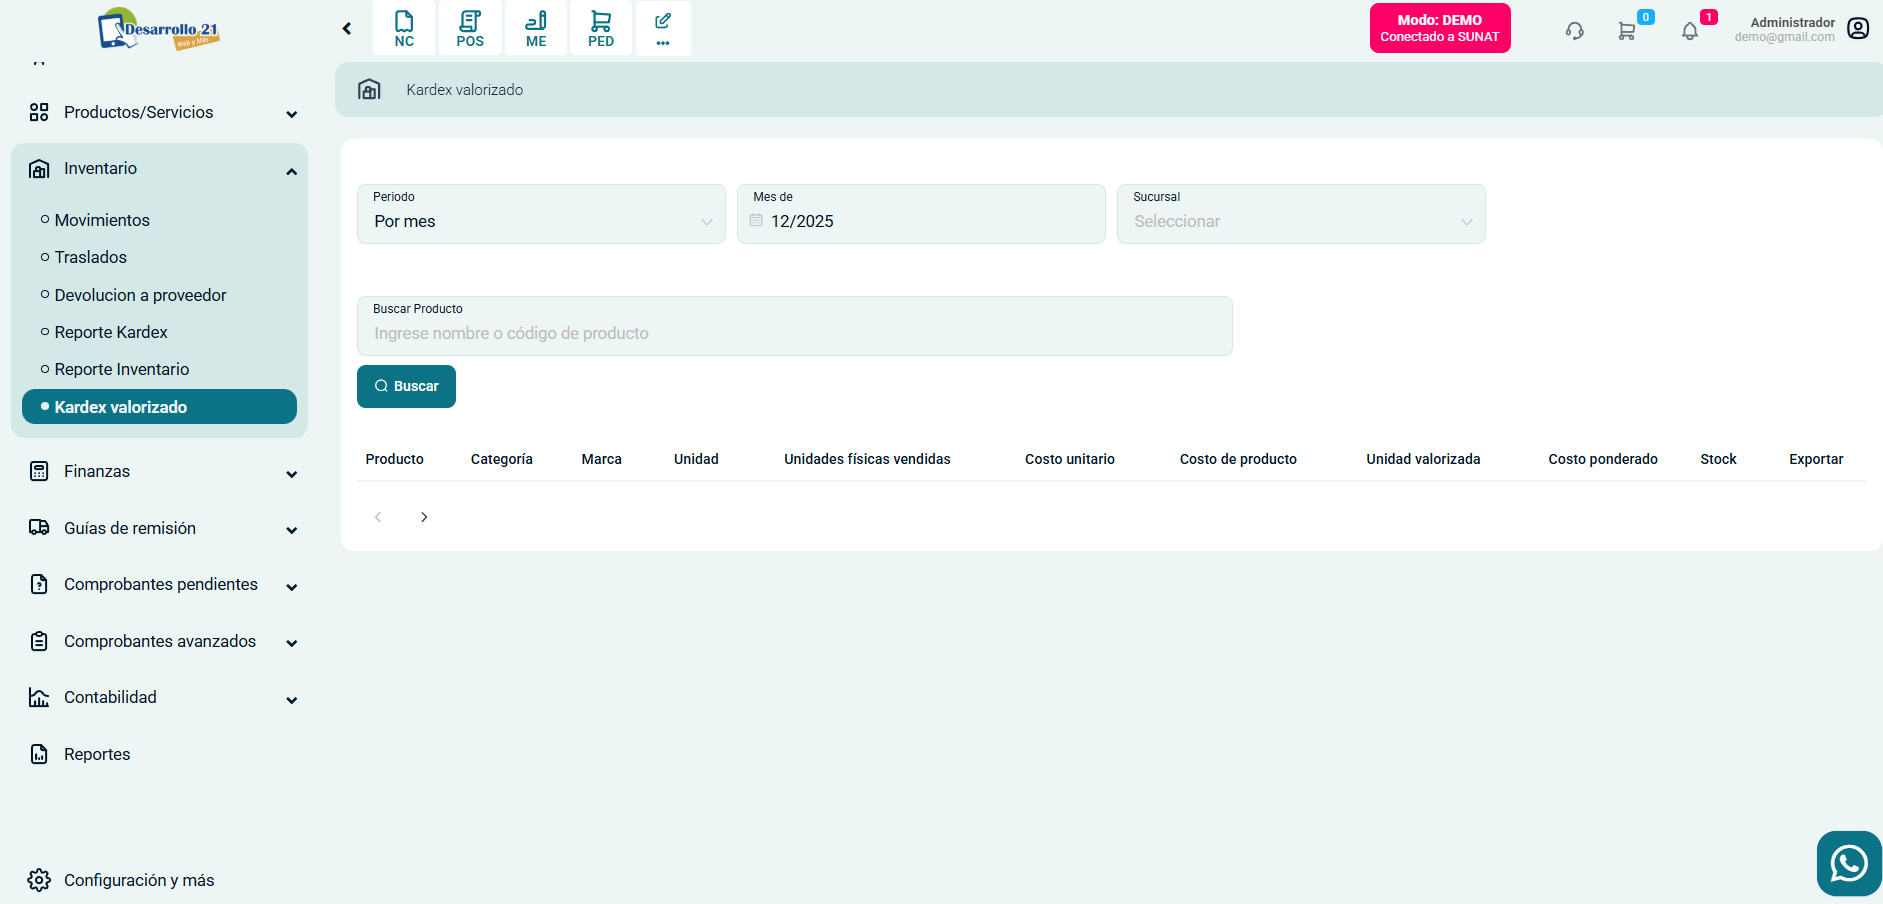This screenshot has height=904, width=1883.
Task: Click the Modo DEMO status button
Action: click(x=1439, y=28)
